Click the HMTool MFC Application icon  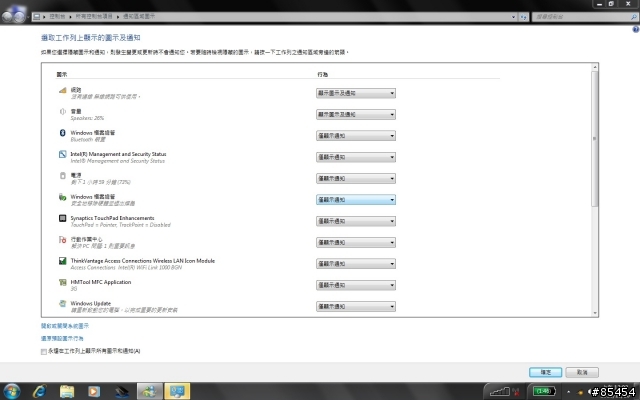pos(62,282)
